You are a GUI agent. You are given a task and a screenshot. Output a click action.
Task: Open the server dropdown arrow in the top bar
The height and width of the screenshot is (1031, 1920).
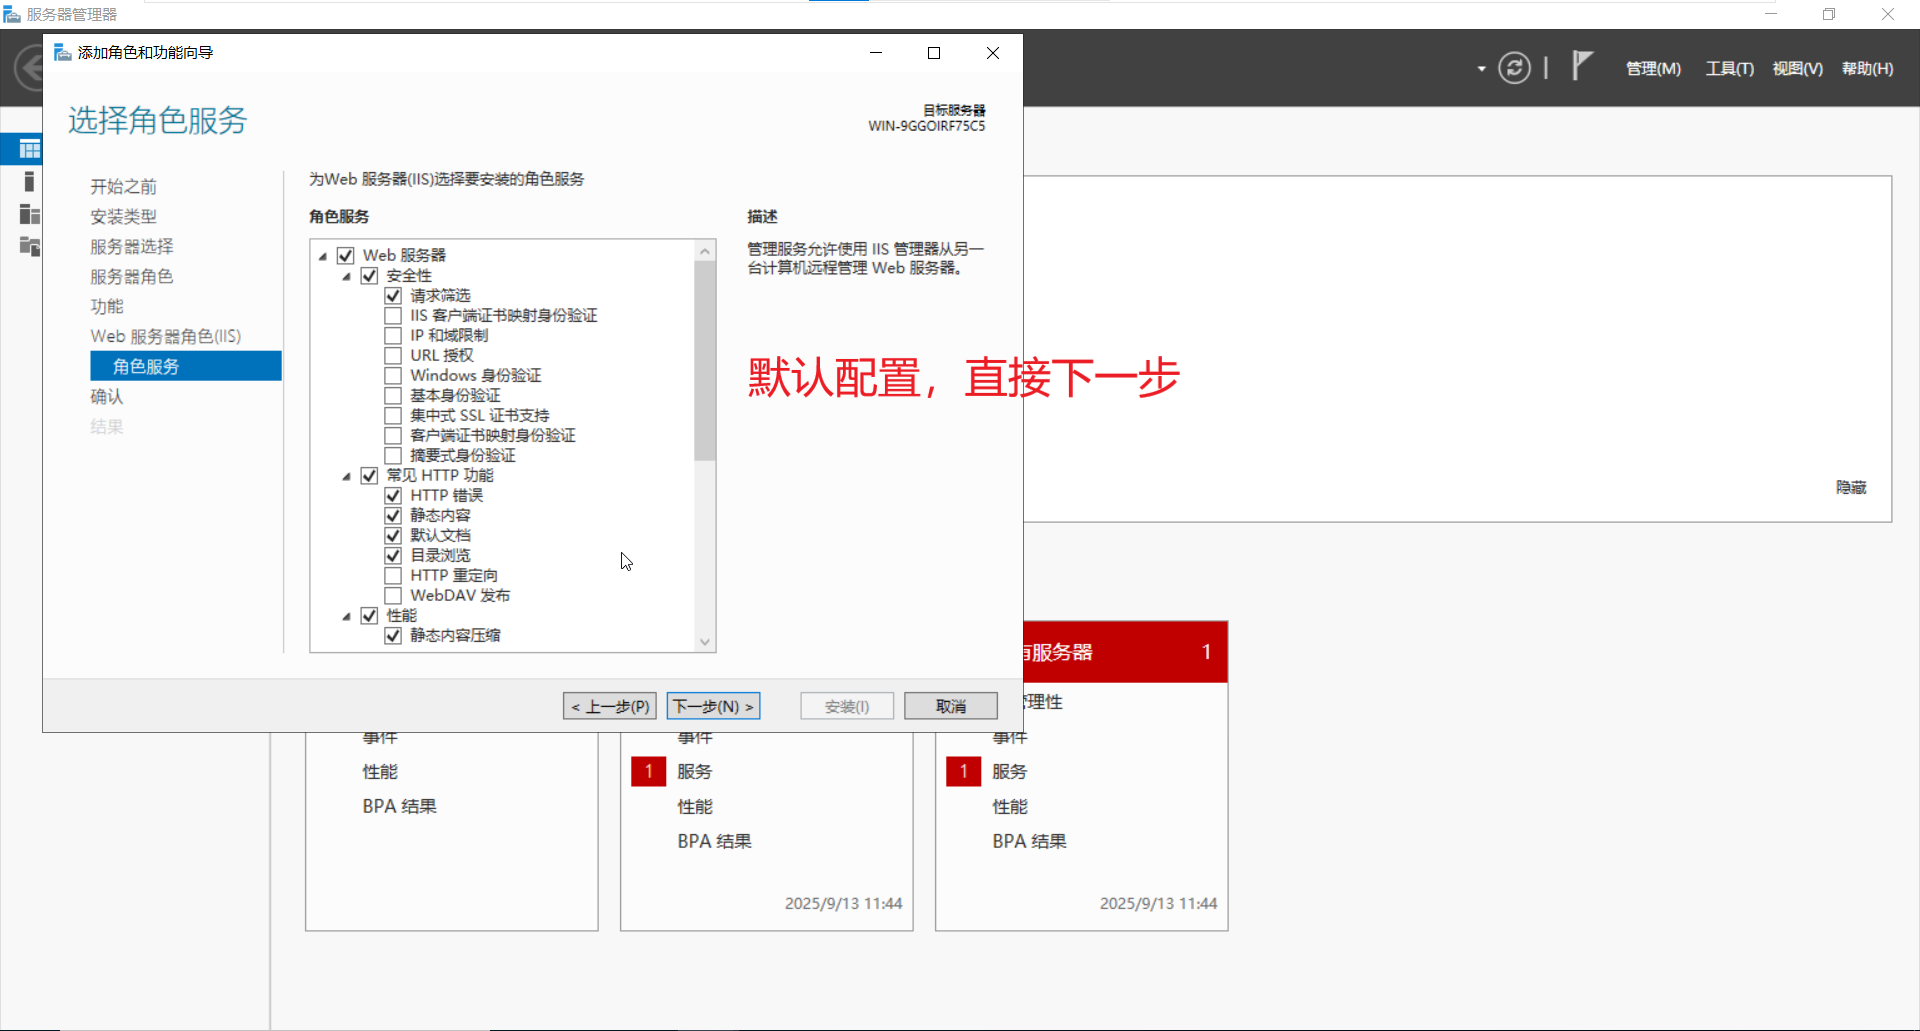(1479, 68)
